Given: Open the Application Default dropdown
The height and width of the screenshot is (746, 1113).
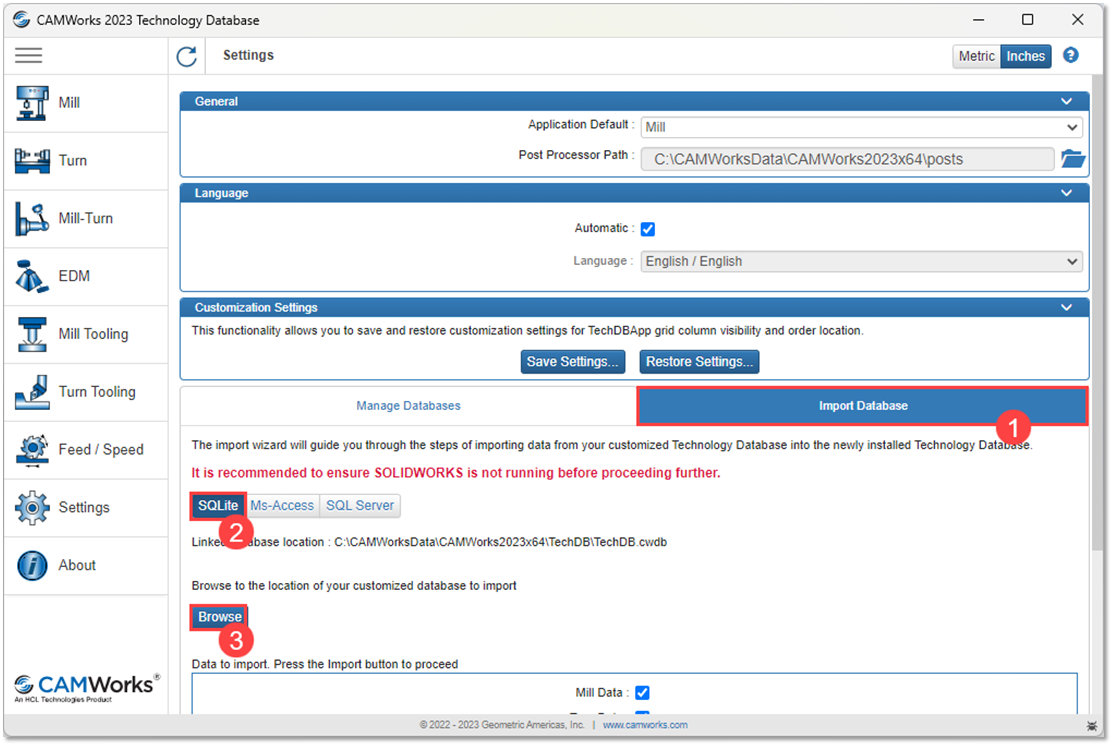Looking at the screenshot, I should (861, 127).
